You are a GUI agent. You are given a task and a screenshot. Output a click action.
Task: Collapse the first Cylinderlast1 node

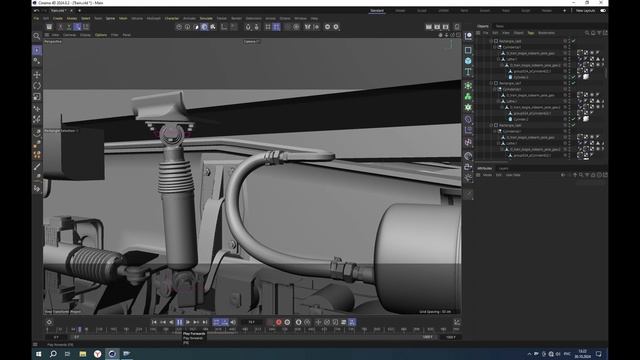click(x=495, y=47)
